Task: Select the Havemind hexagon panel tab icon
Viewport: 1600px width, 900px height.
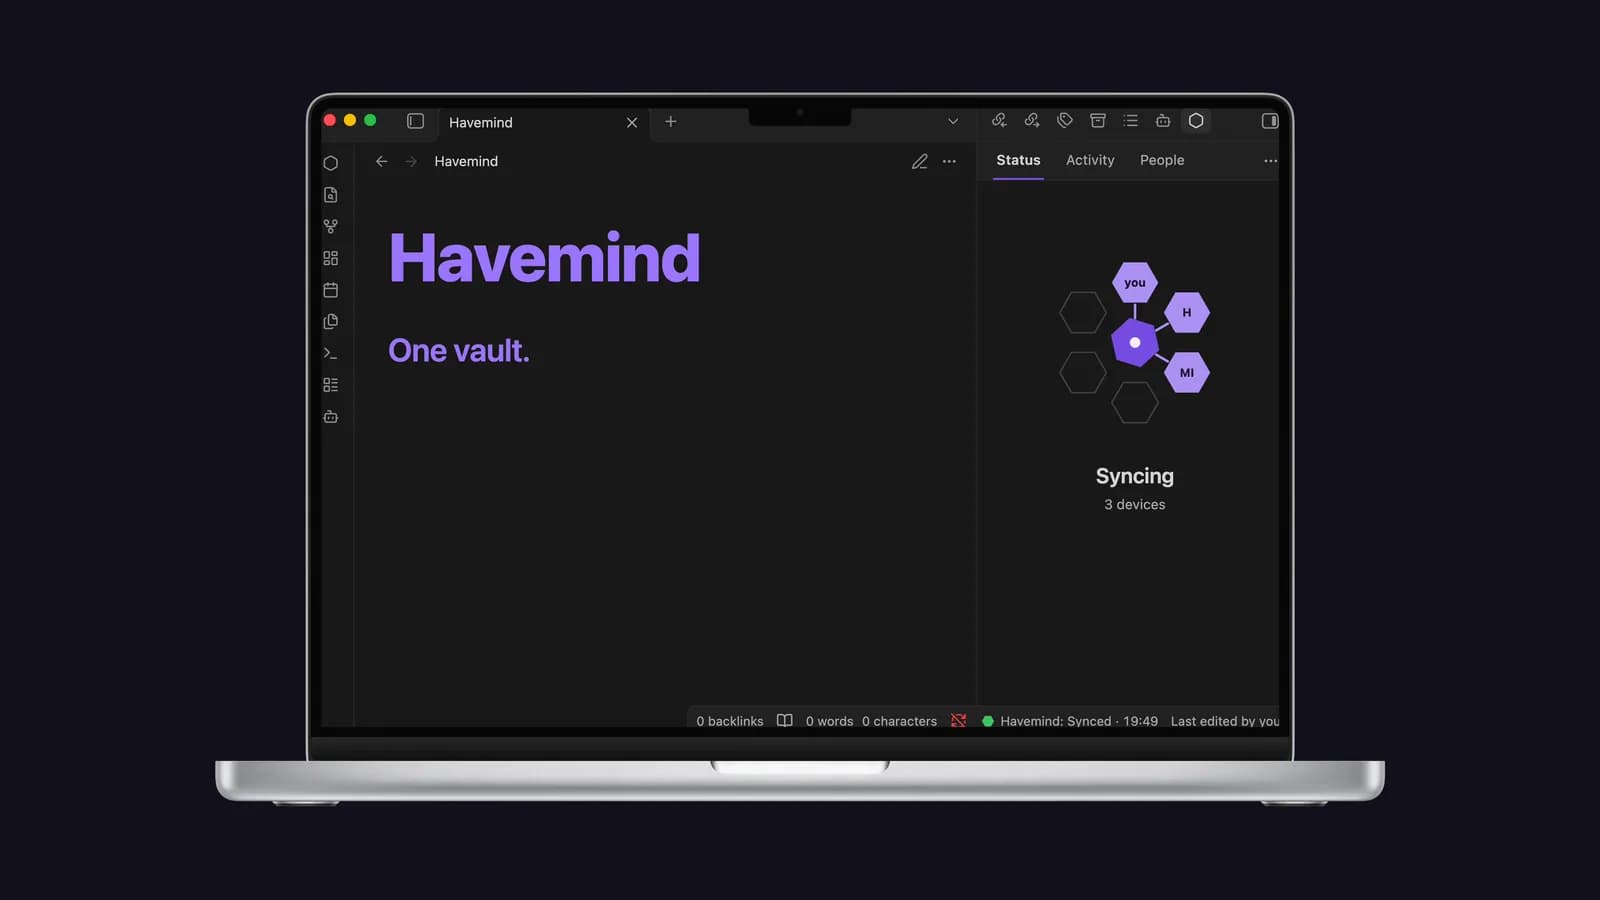Action: (x=1196, y=120)
